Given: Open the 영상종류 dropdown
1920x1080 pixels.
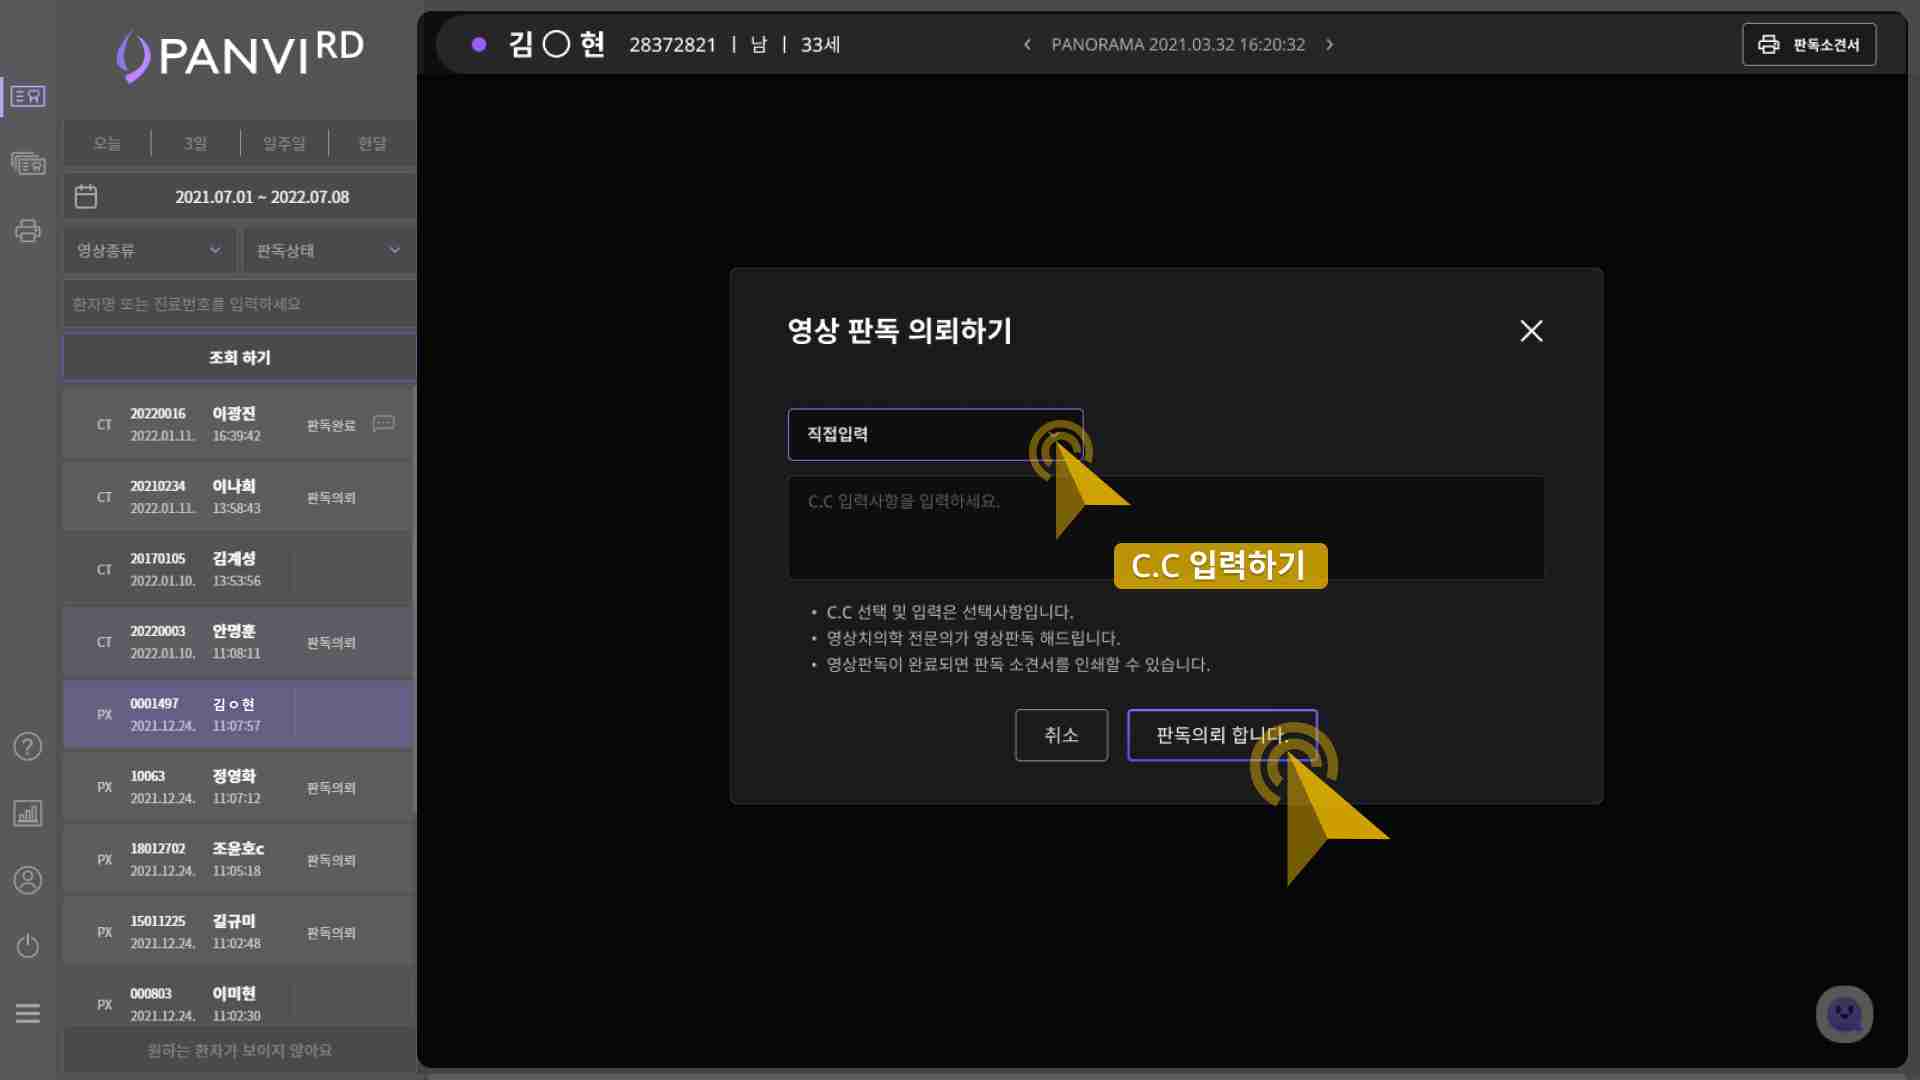Looking at the screenshot, I should click(149, 250).
